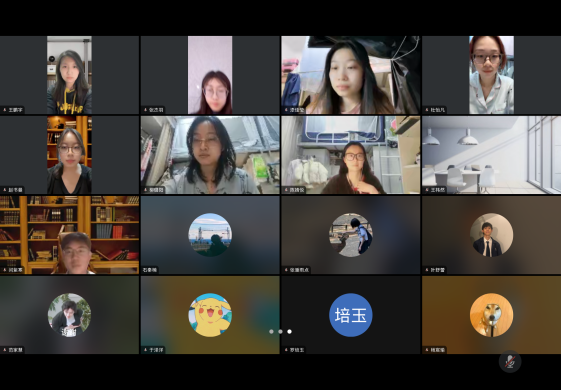The height and width of the screenshot is (390, 561).
Task: Open the avatar of person in suit and tie
Action: 491,235
